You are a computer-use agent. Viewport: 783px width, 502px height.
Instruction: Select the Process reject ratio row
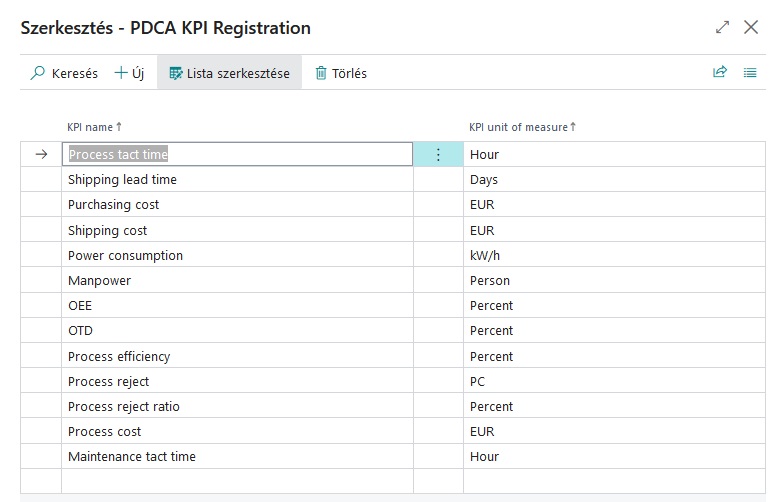pyautogui.click(x=124, y=406)
